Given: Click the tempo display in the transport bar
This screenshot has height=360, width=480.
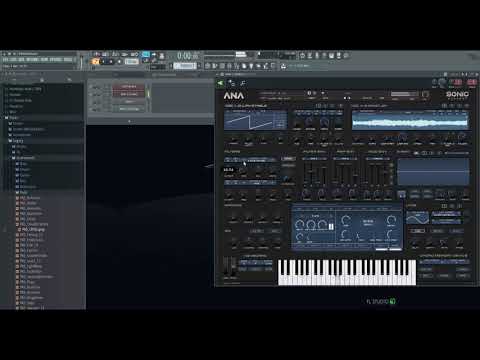Looking at the screenshot, I should pos(132,62).
